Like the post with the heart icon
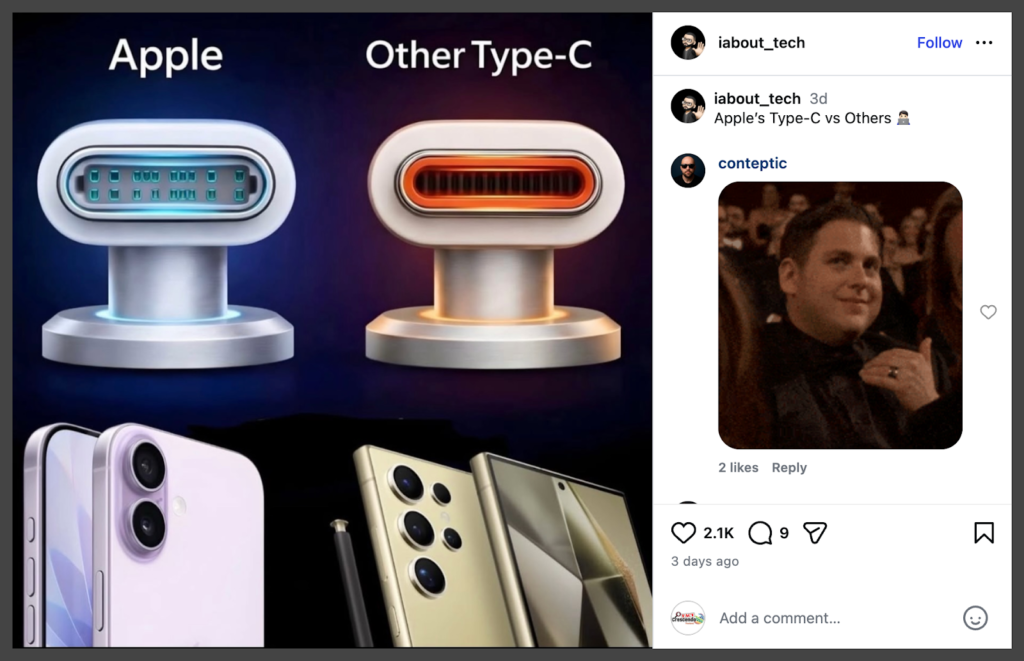 point(683,533)
